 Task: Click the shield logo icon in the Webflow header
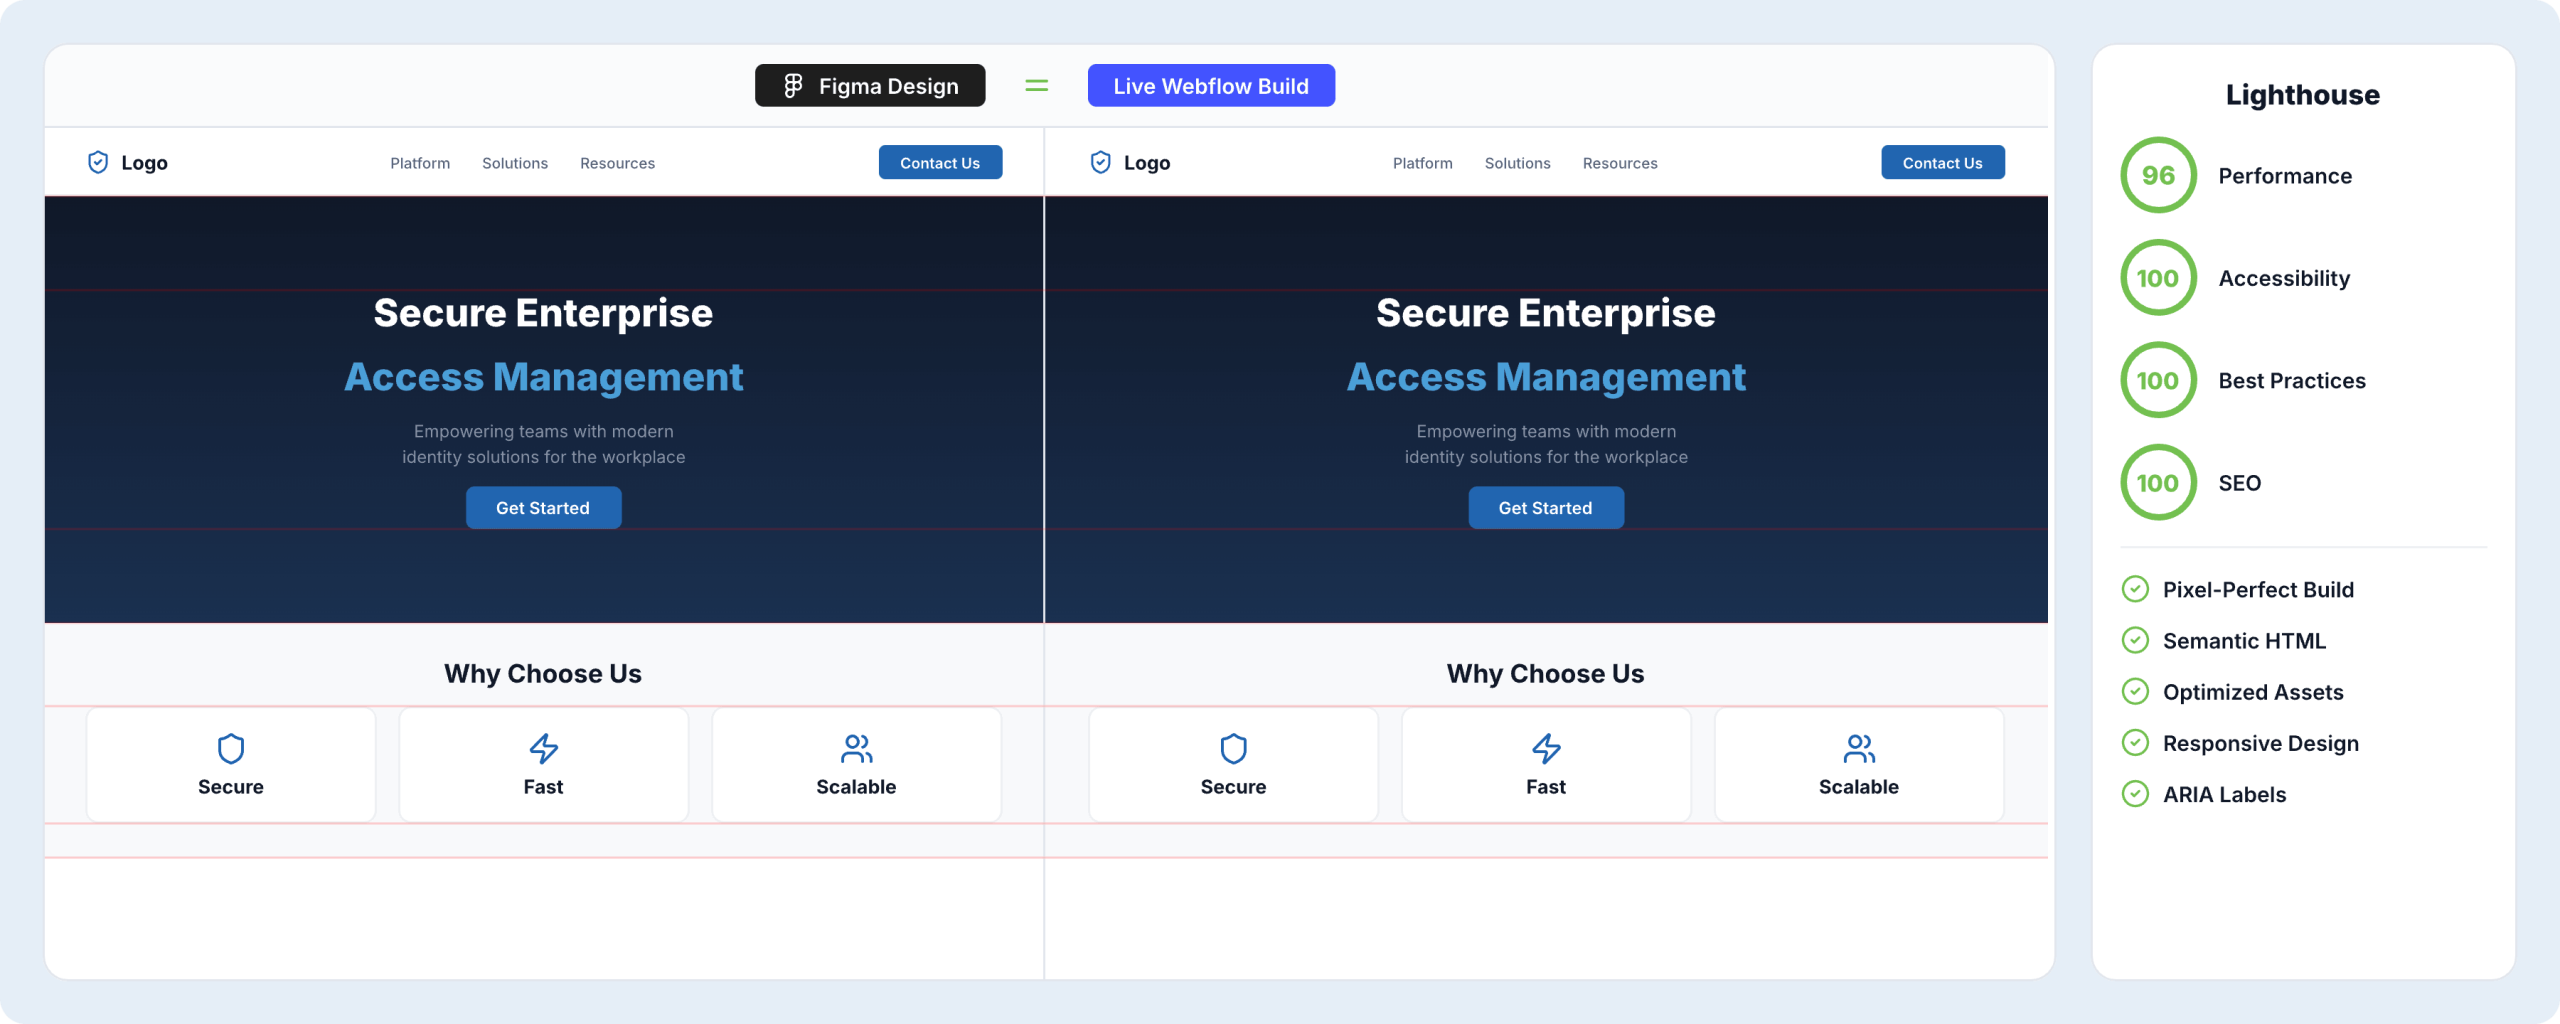[x=1100, y=161]
